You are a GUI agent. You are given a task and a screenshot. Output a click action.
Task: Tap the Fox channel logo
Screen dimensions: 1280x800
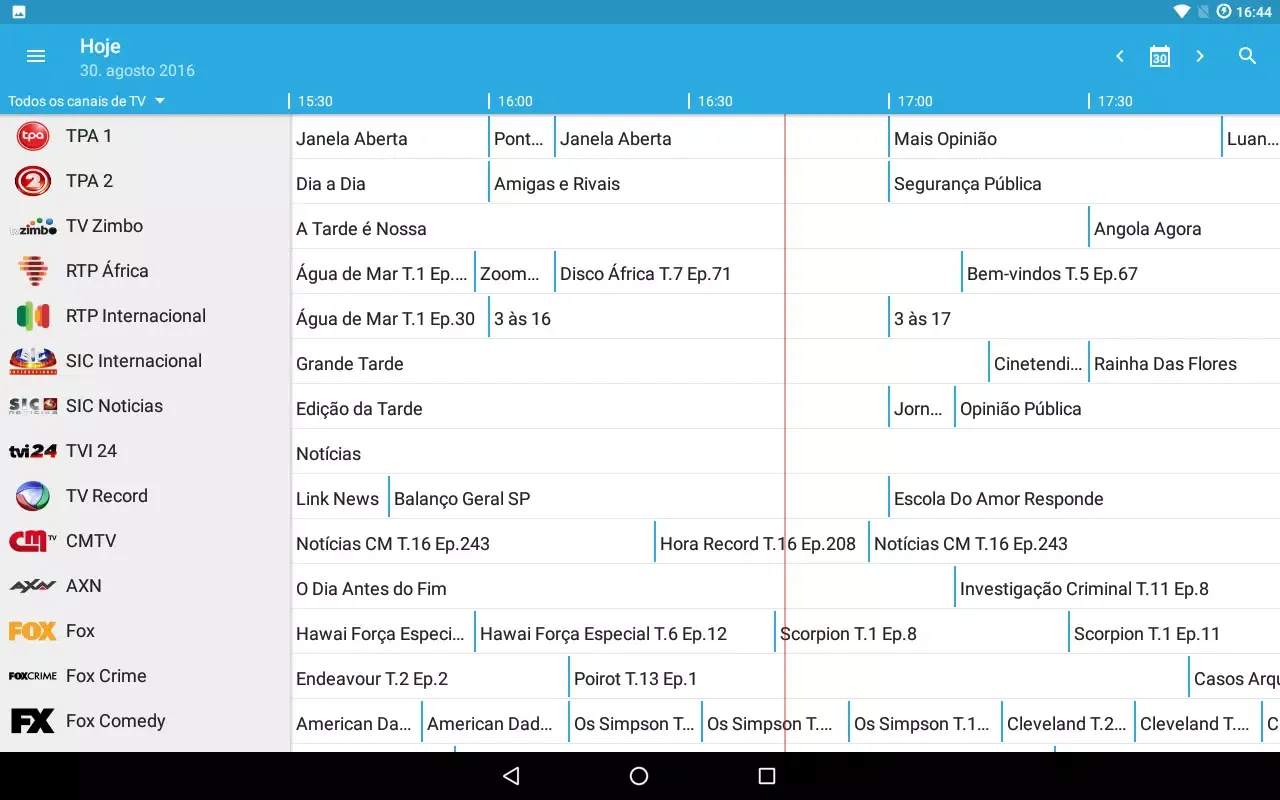[33, 631]
